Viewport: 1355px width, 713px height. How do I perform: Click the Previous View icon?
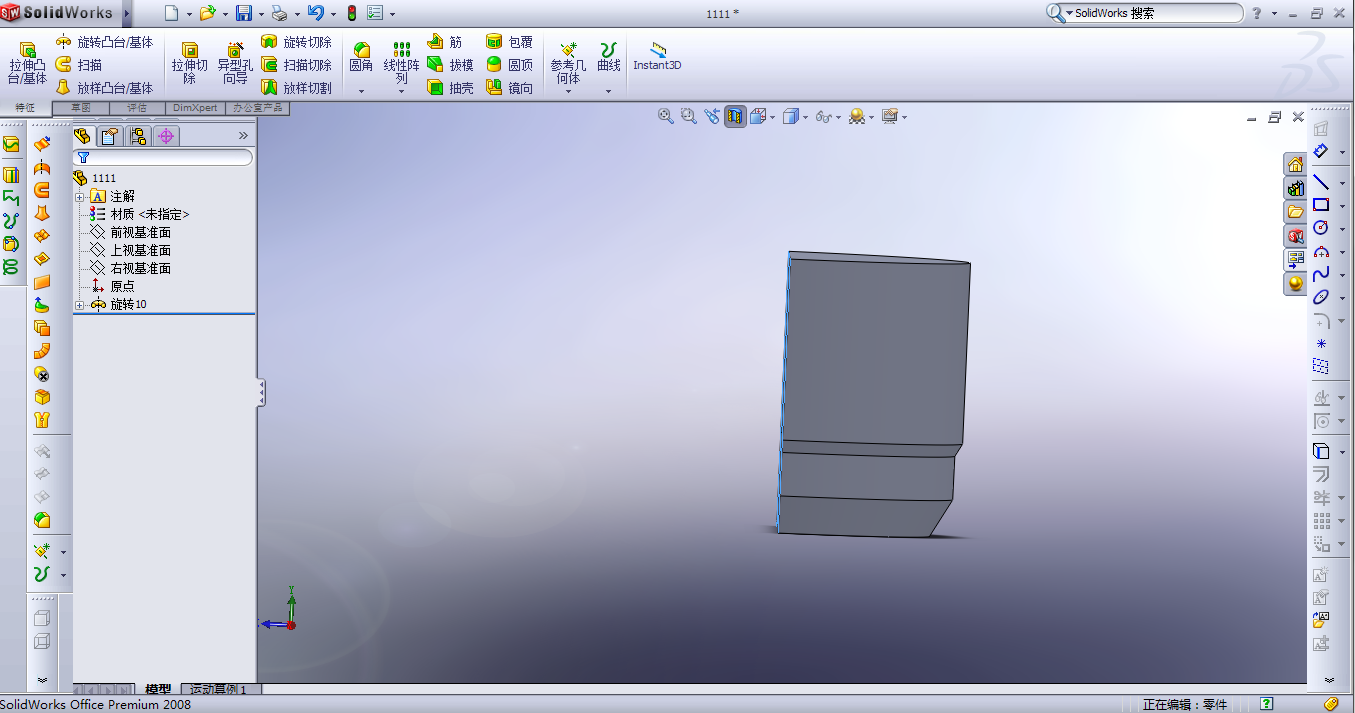coord(711,116)
